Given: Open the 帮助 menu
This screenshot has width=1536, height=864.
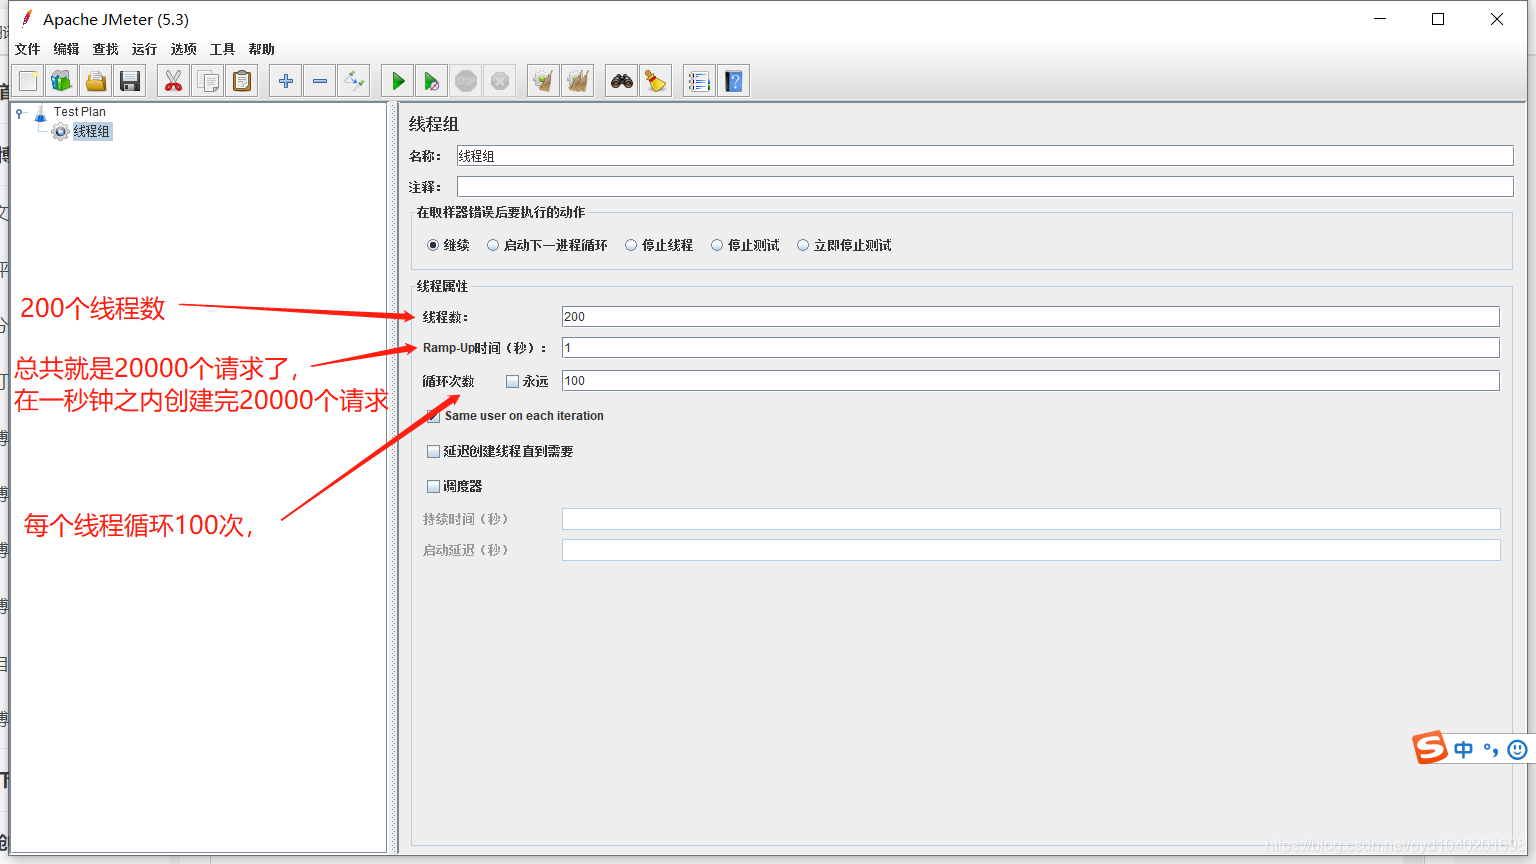Looking at the screenshot, I should tap(261, 49).
